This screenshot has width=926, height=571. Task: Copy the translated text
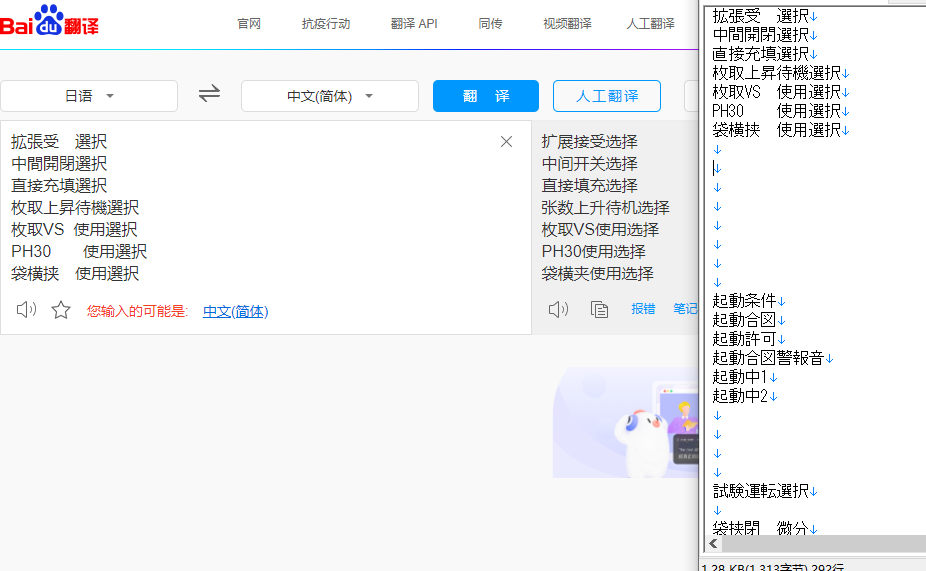point(599,309)
